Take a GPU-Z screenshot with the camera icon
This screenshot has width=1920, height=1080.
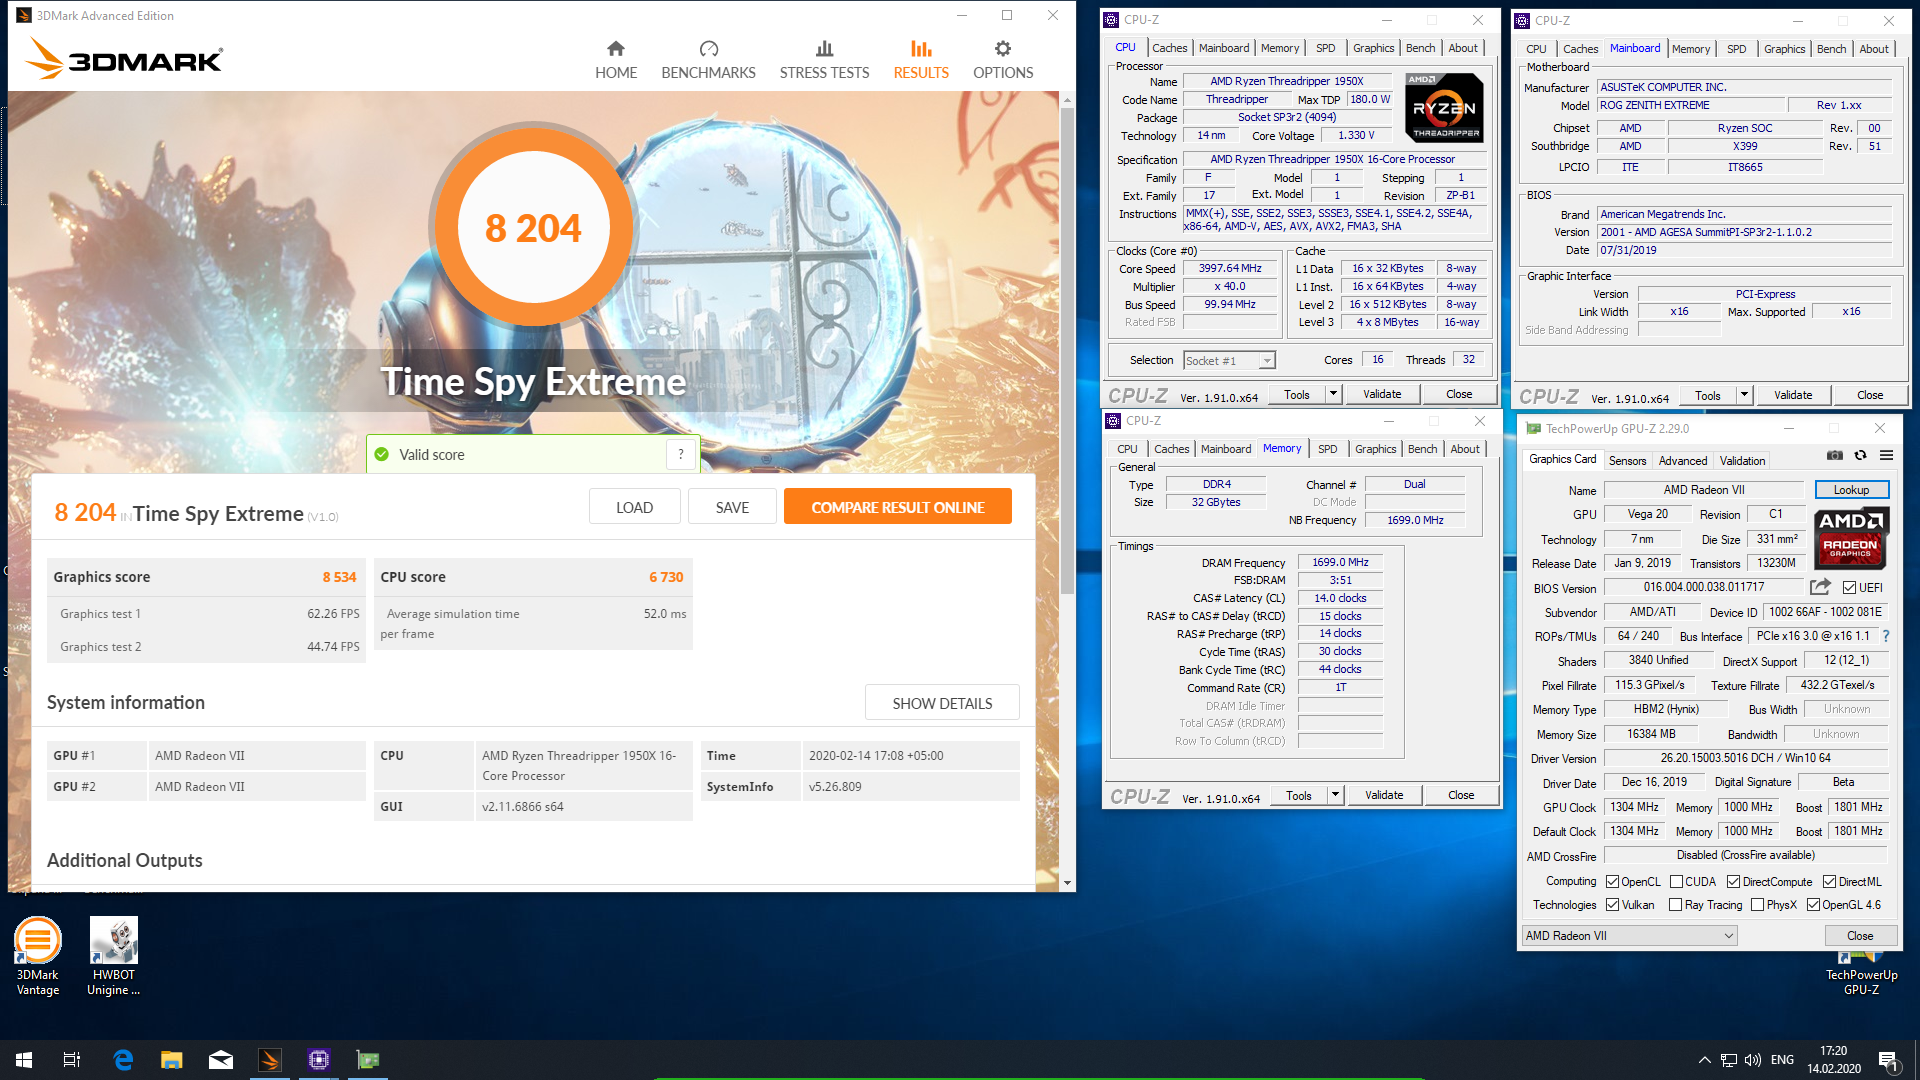point(1835,455)
